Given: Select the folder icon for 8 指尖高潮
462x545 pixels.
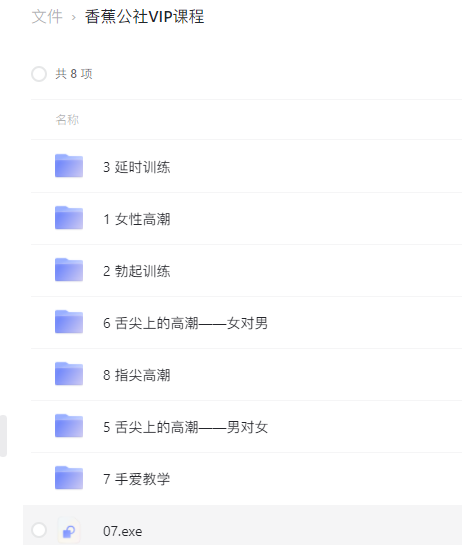Looking at the screenshot, I should tap(69, 374).
